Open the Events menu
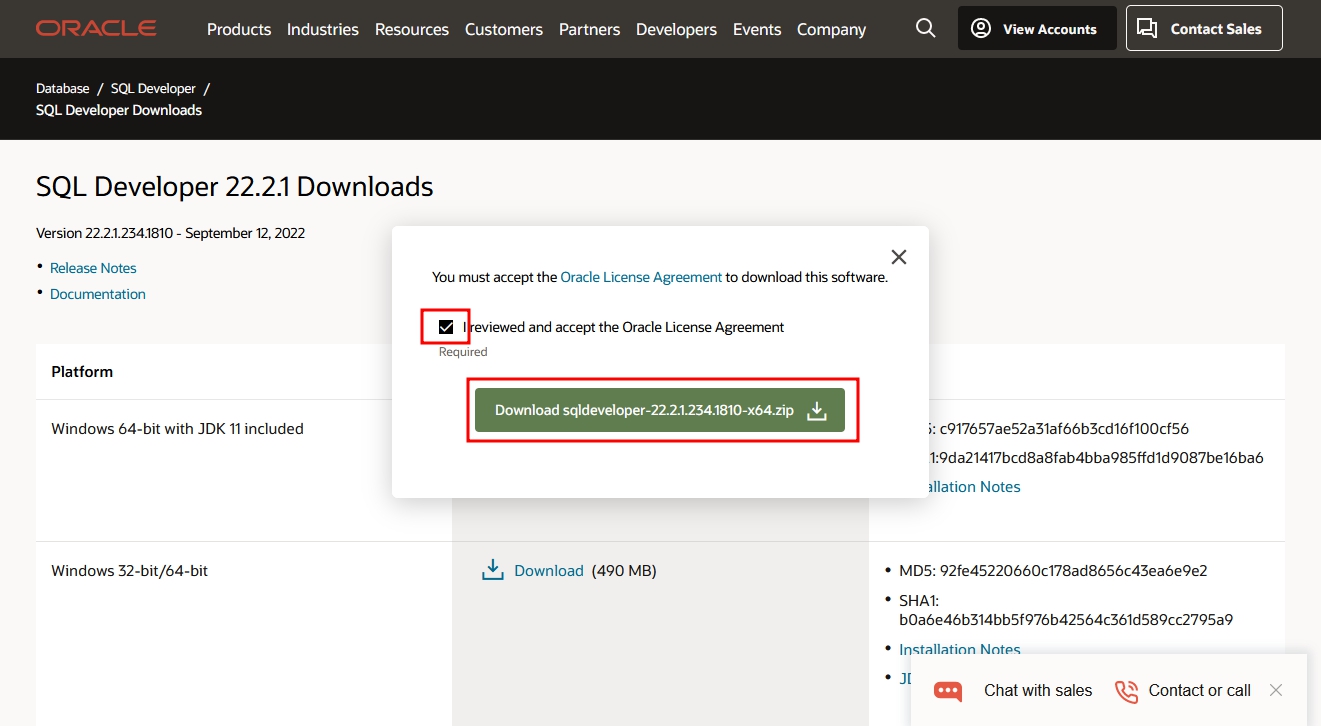 coord(757,29)
